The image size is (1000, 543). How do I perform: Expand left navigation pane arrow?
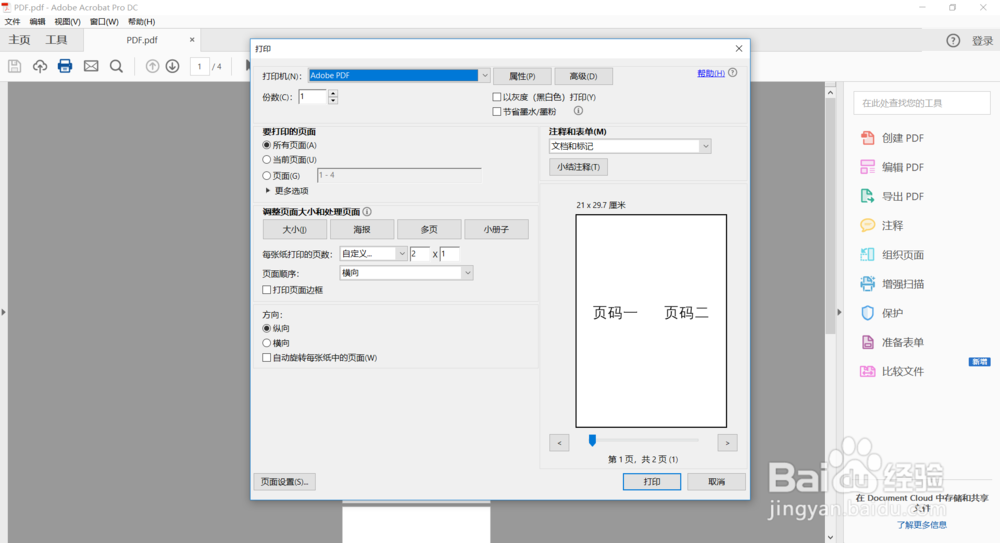tap(3, 312)
